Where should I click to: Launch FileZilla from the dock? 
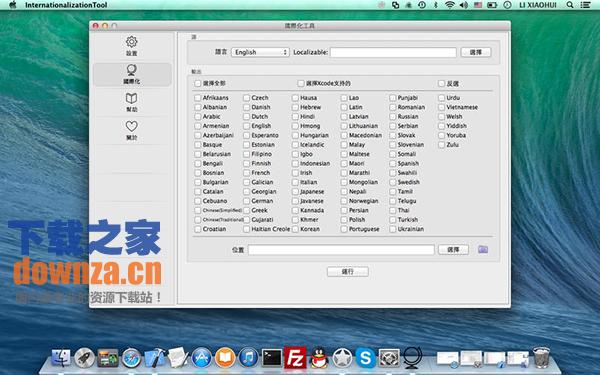pyautogui.click(x=295, y=358)
